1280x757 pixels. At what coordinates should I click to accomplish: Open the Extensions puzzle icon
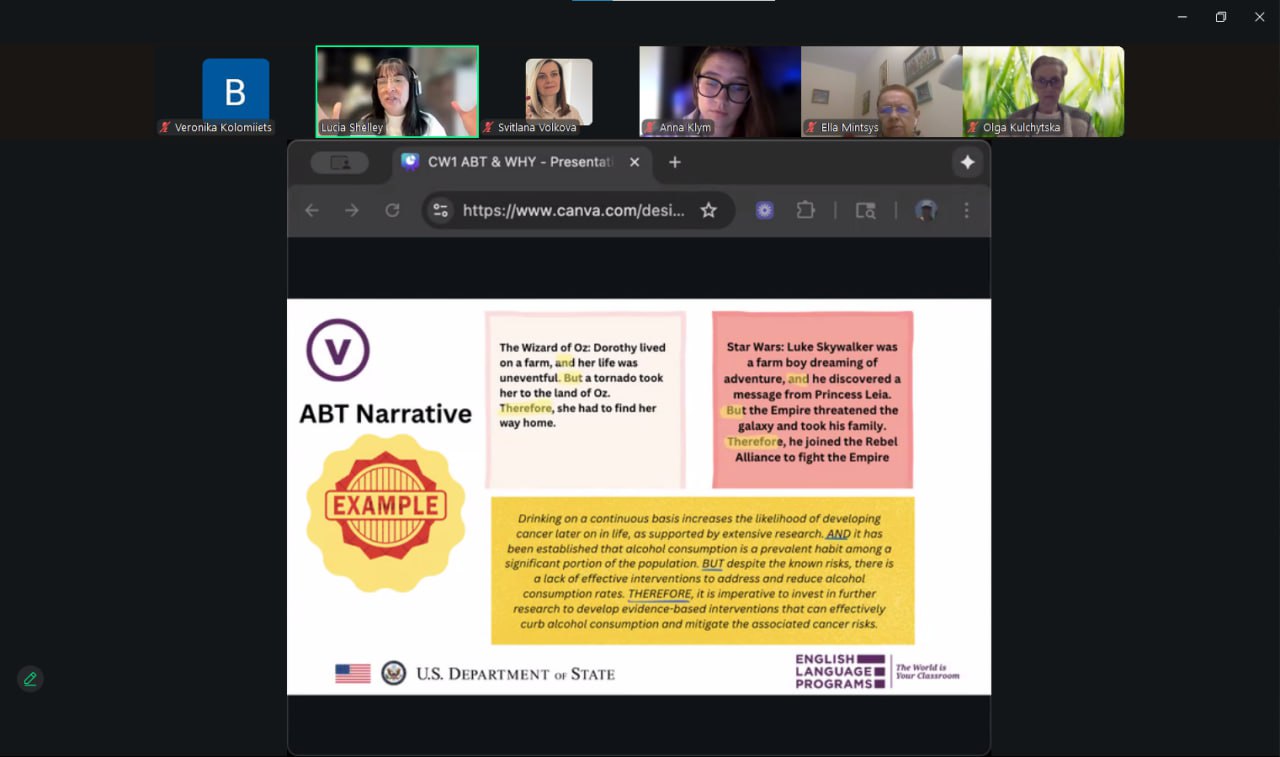[x=805, y=210]
